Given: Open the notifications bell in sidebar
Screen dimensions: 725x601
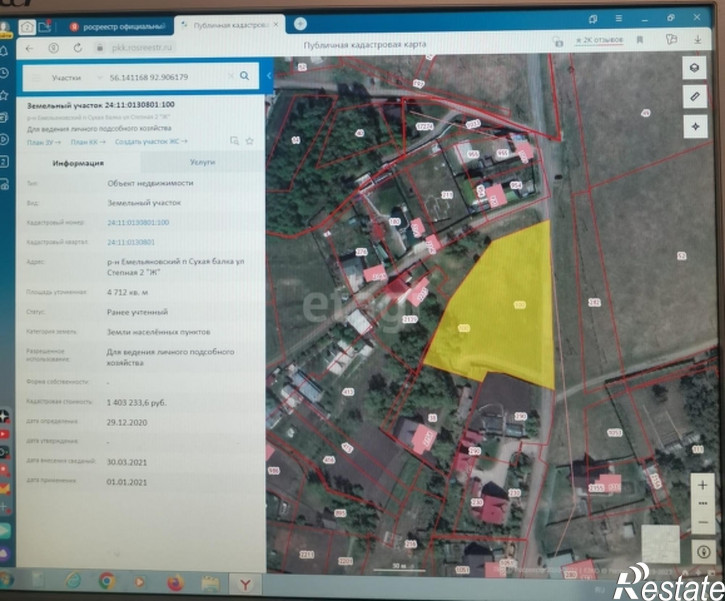Looking at the screenshot, I should 4,51.
